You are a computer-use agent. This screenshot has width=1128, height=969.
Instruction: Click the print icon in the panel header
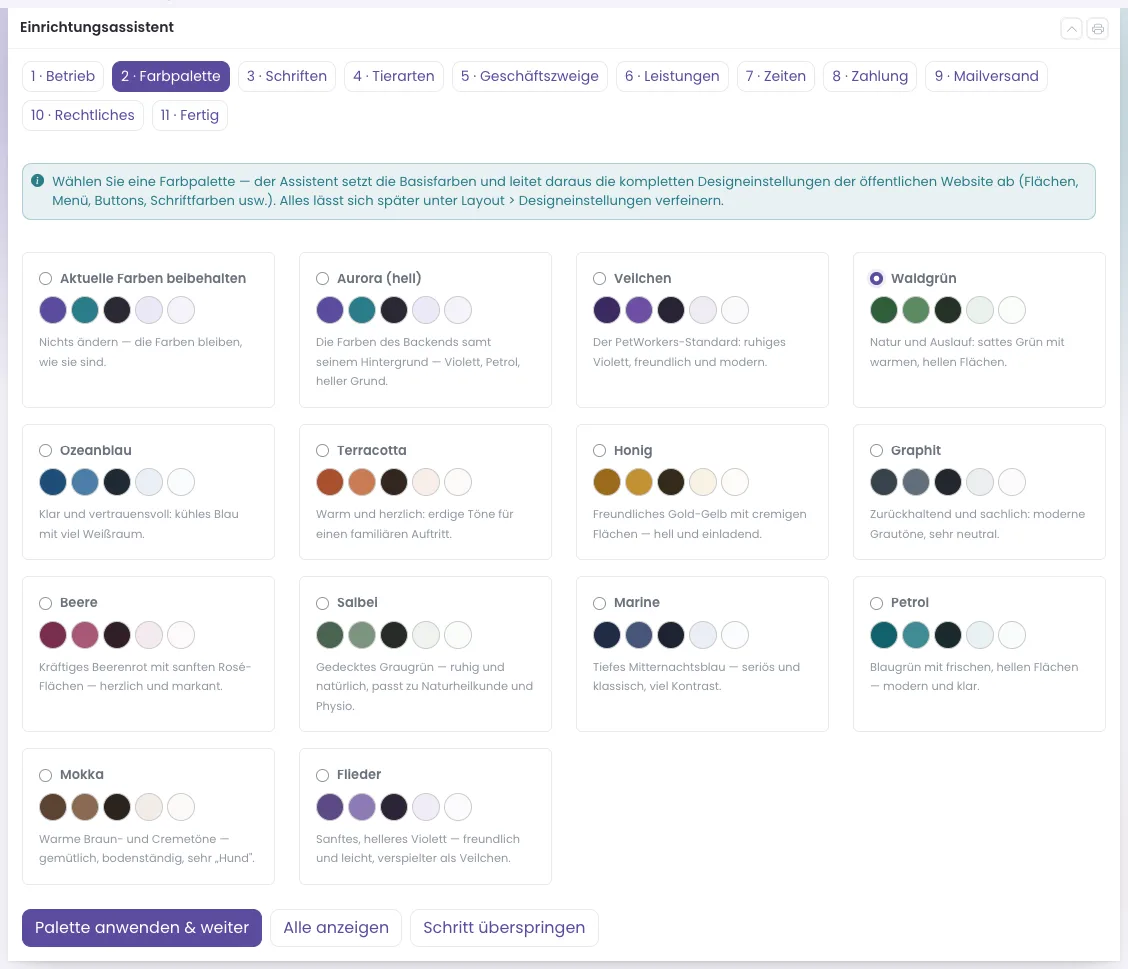click(x=1097, y=29)
